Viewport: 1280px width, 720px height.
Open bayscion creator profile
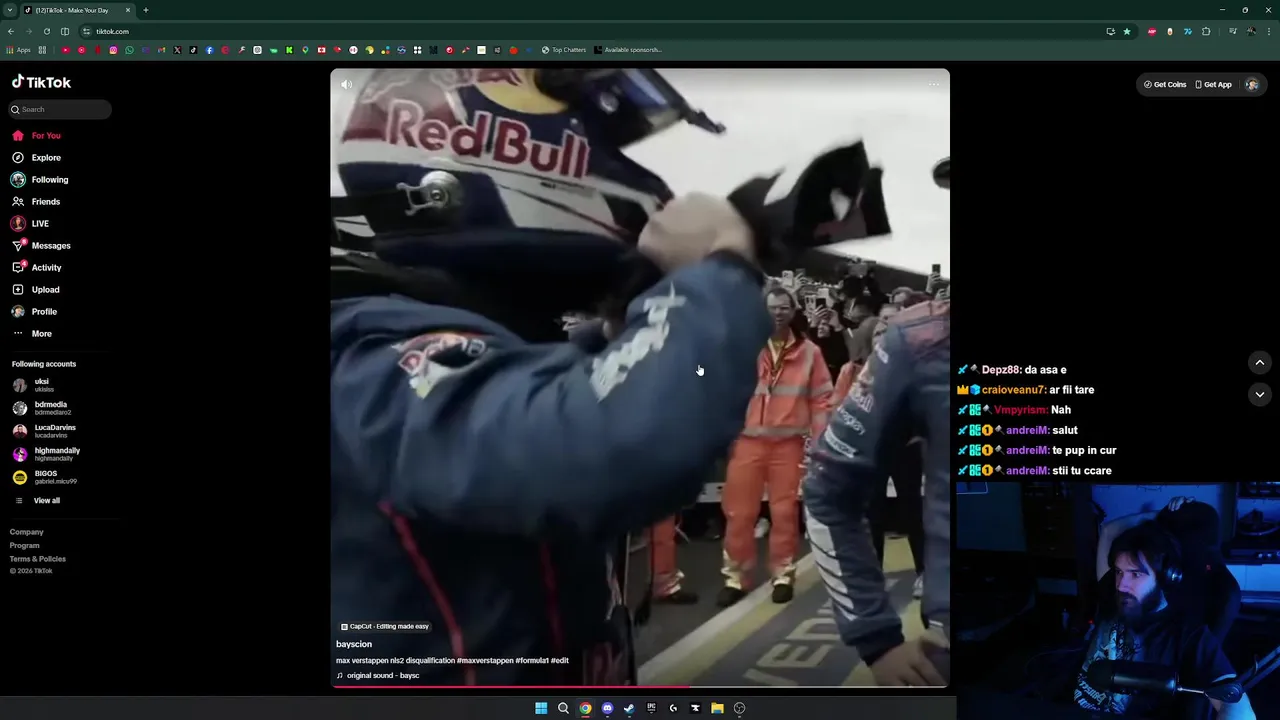point(354,644)
